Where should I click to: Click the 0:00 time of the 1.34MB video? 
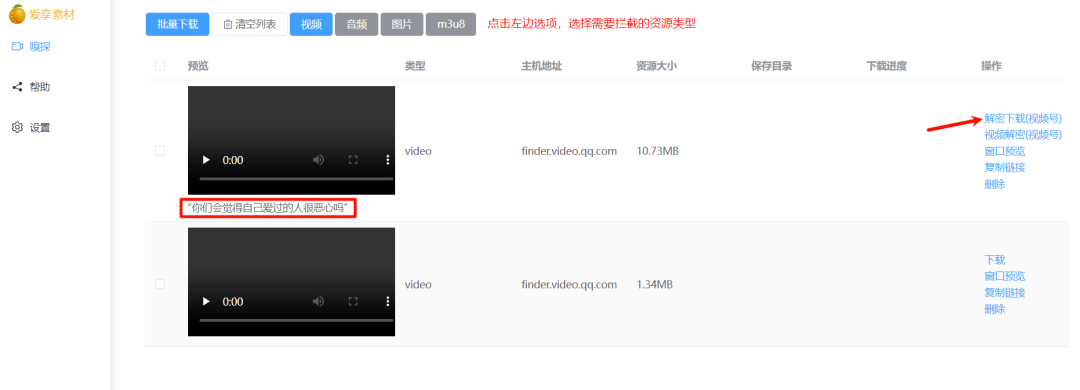(x=233, y=302)
